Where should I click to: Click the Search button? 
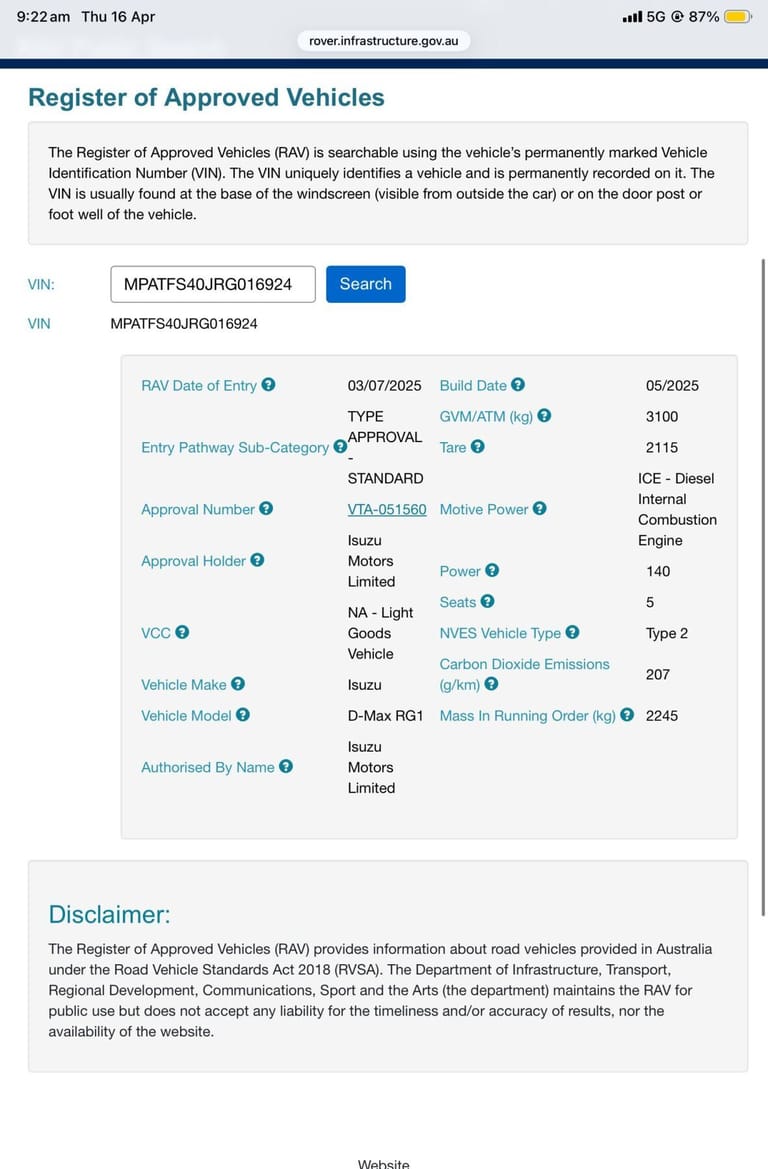pos(365,284)
